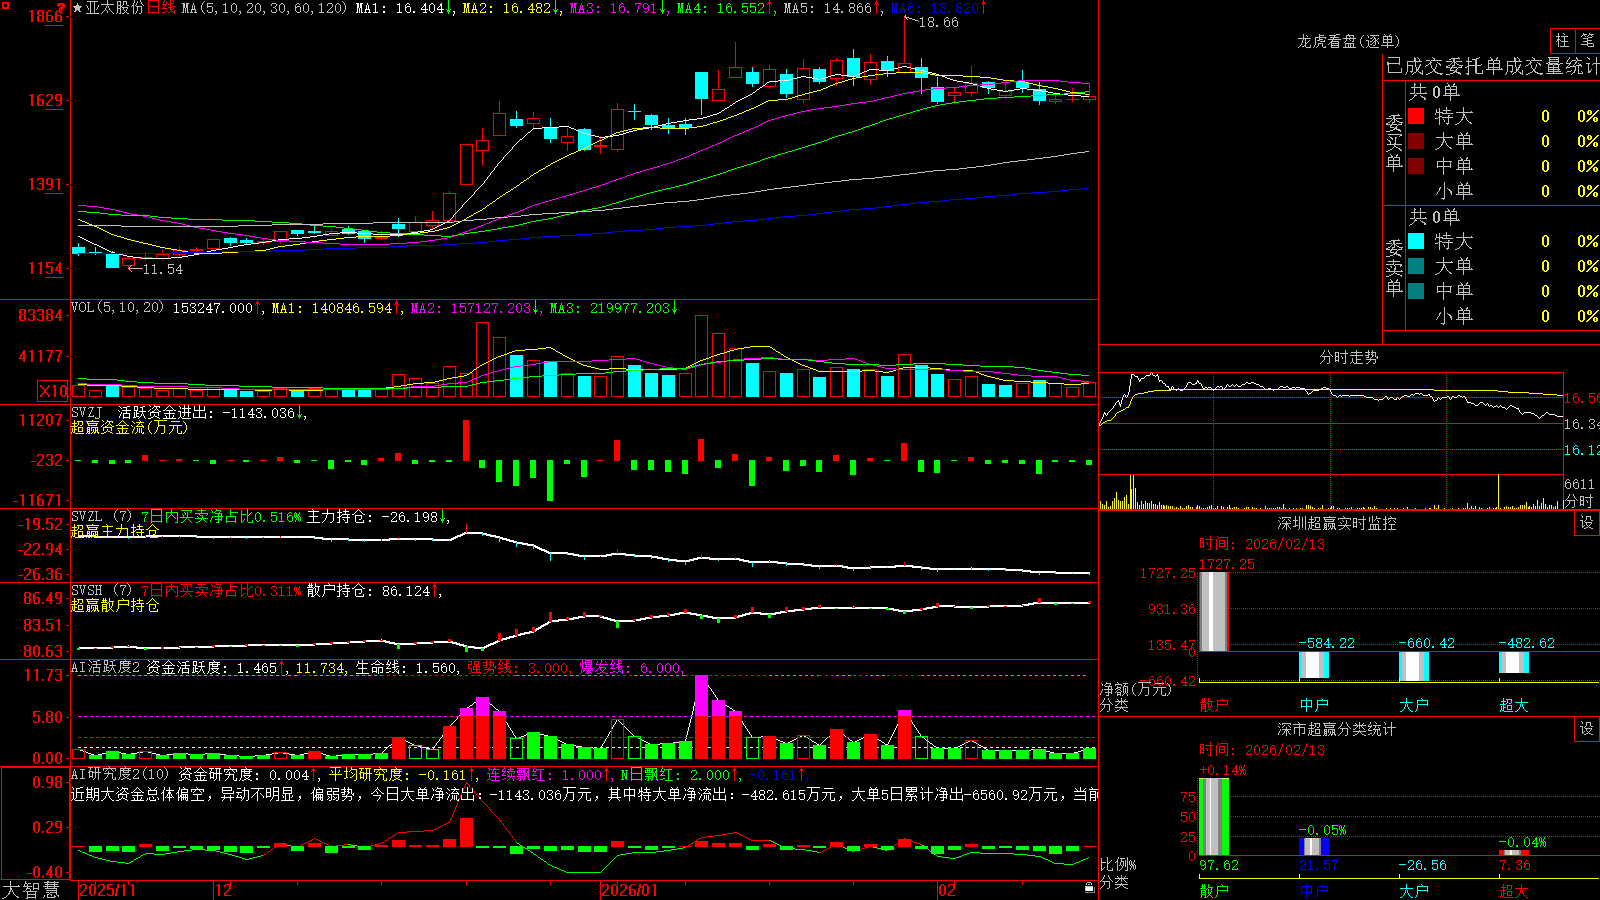Click the dark red 大单 buy-order swatch
Image resolution: width=1600 pixels, height=900 pixels.
(1416, 141)
